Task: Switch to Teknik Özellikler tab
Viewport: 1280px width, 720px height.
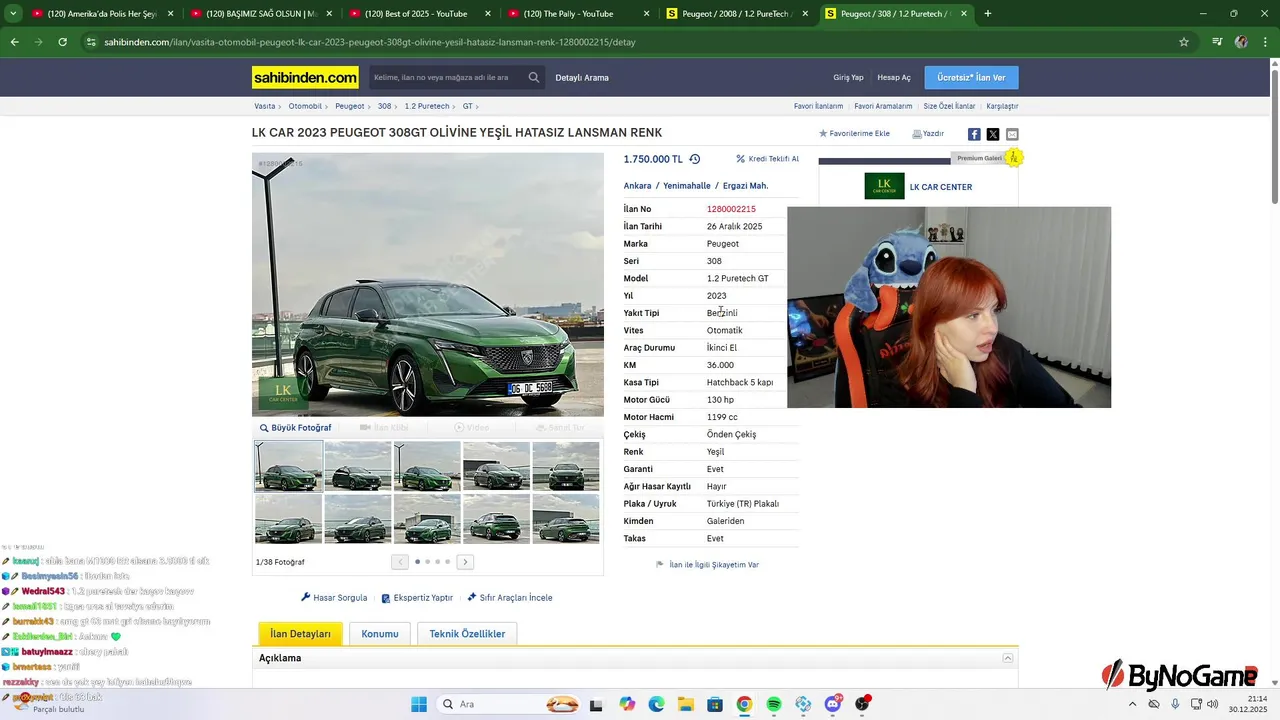Action: (467, 634)
